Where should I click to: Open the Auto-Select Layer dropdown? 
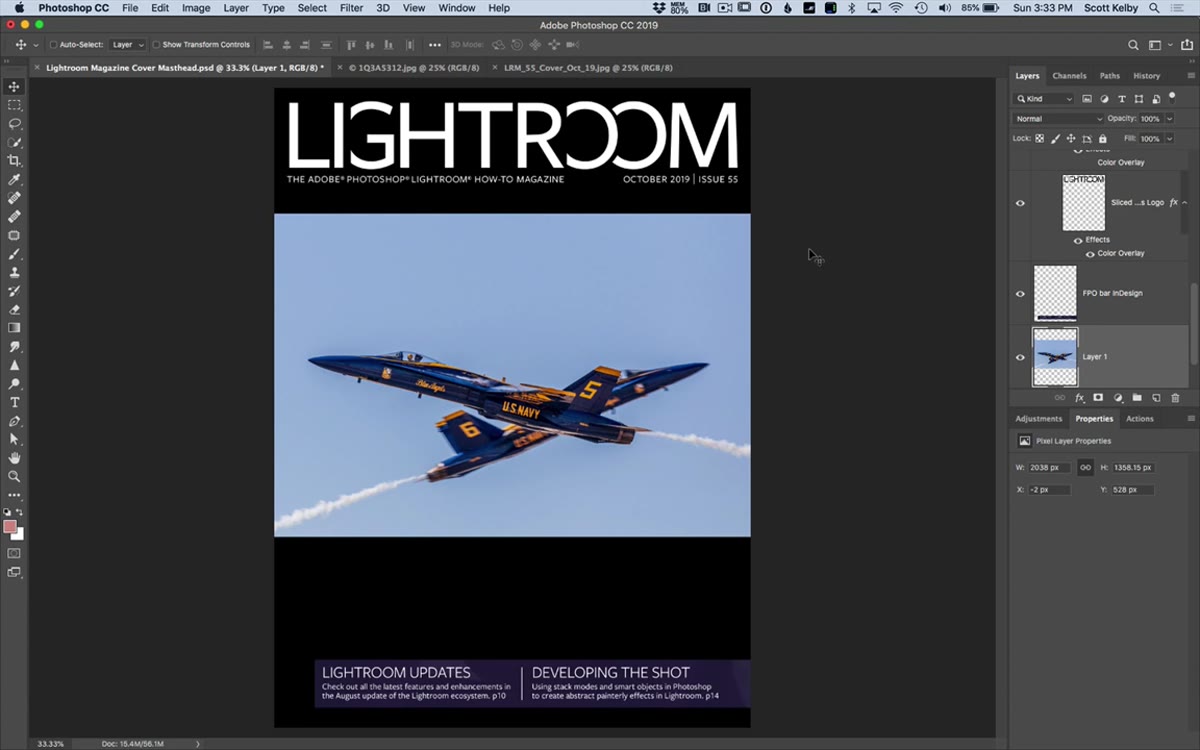point(127,45)
